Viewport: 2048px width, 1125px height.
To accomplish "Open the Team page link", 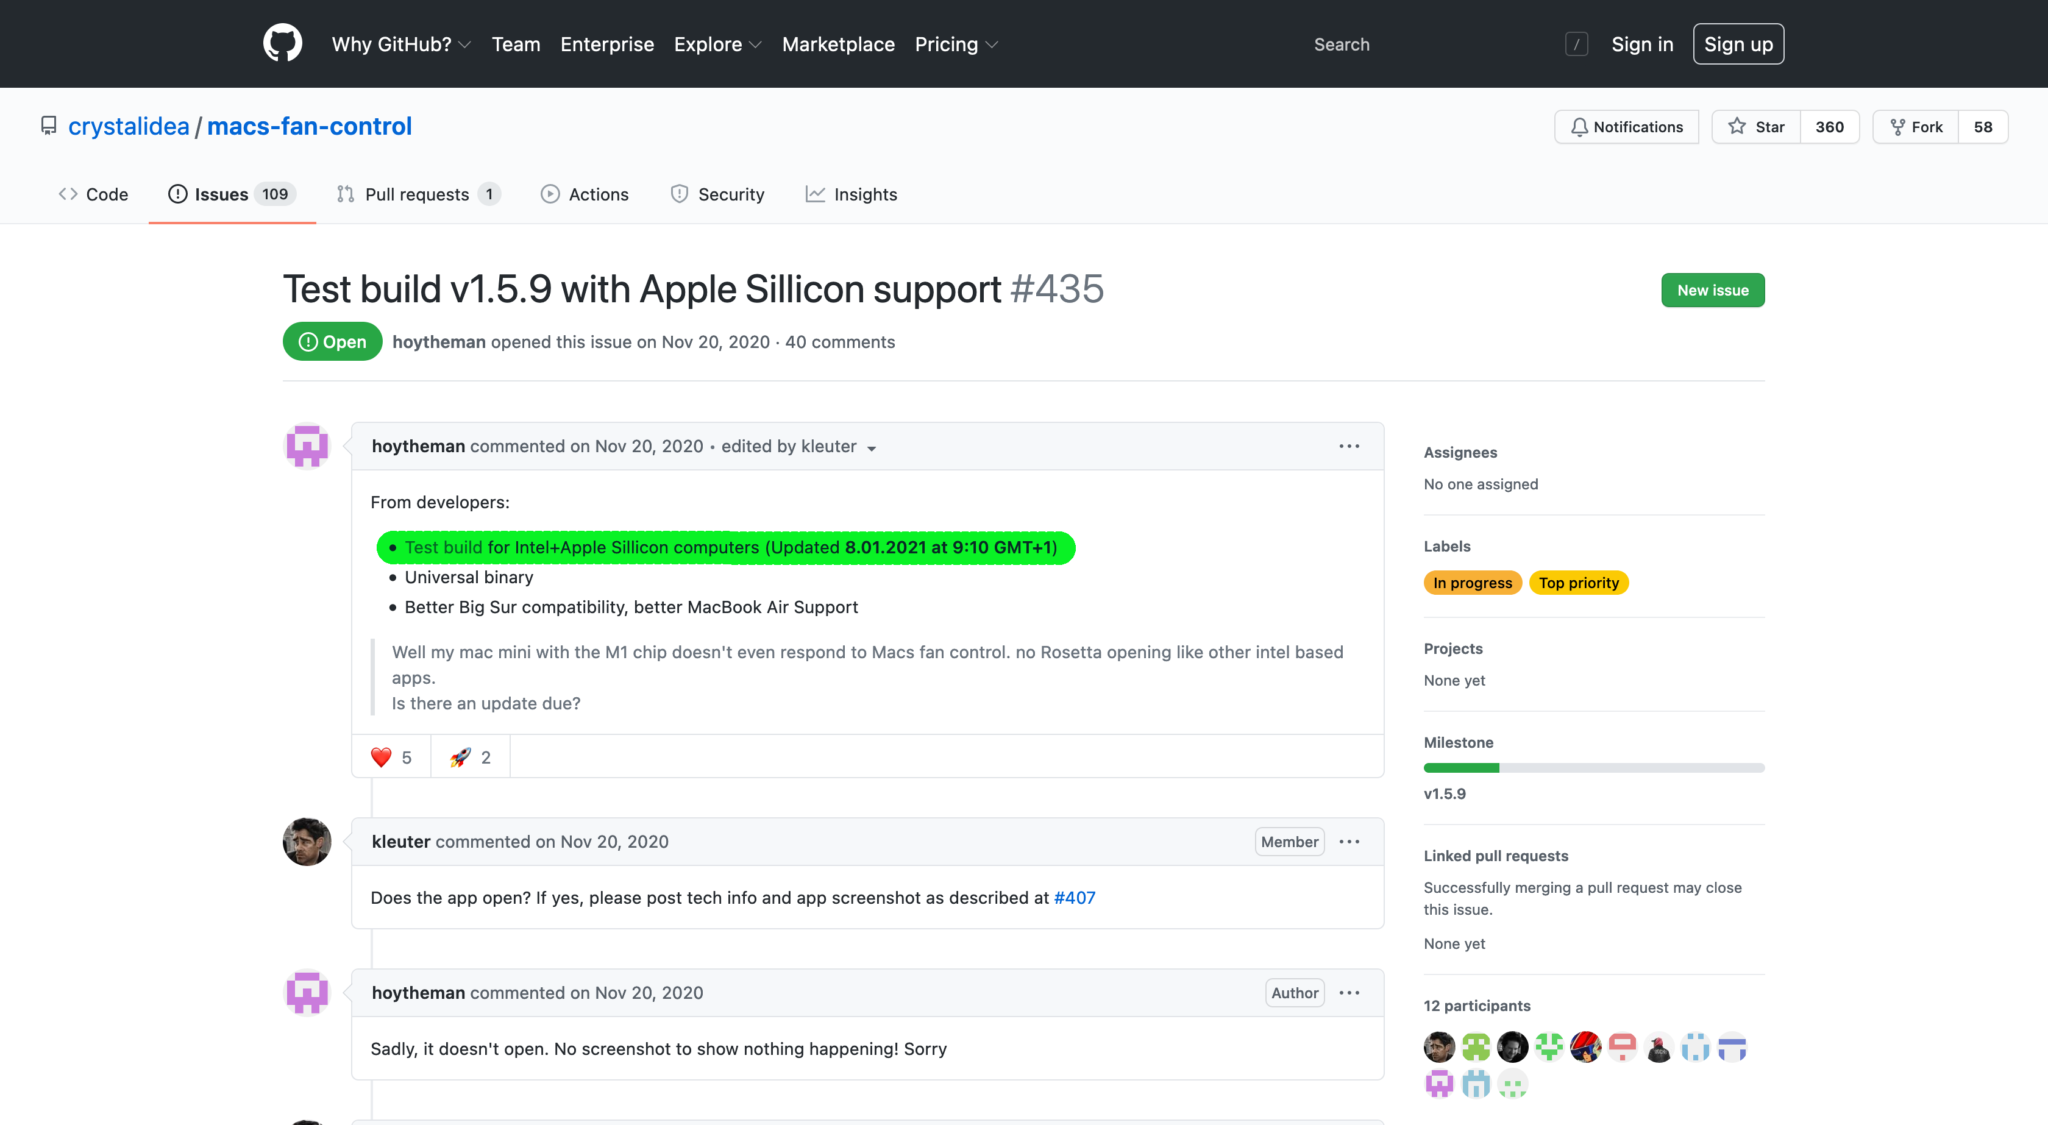I will coord(516,44).
